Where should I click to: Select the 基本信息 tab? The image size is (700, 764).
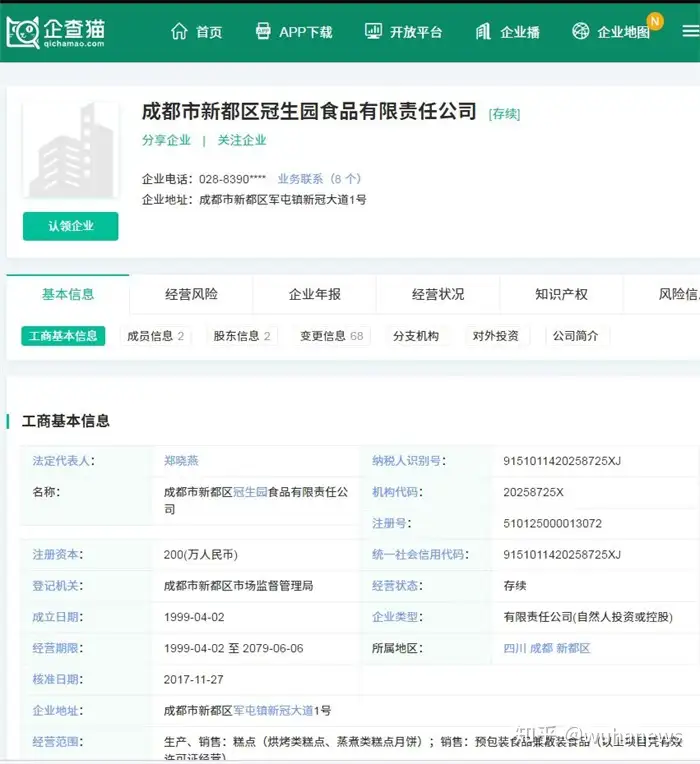point(68,294)
